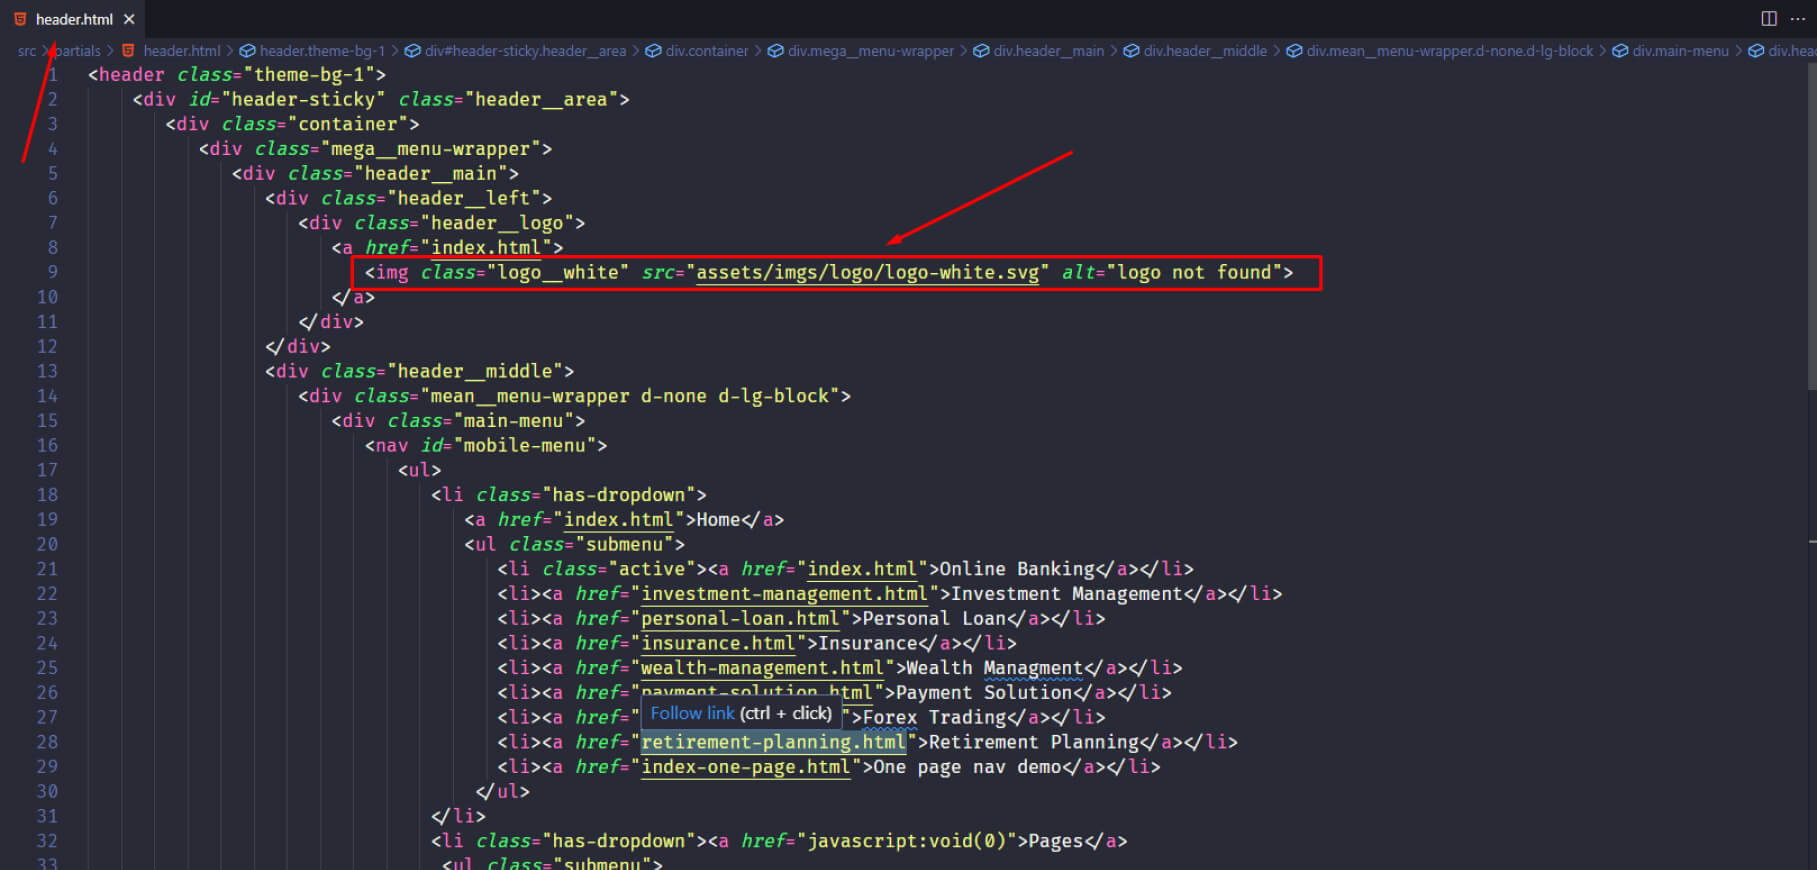Open the 'header.html' breadcrumb item

(x=182, y=51)
